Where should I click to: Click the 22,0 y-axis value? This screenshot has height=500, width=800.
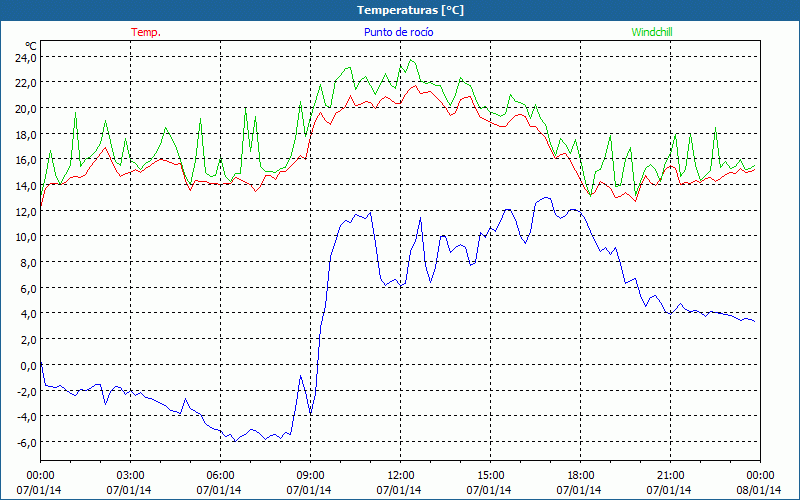coord(26,83)
